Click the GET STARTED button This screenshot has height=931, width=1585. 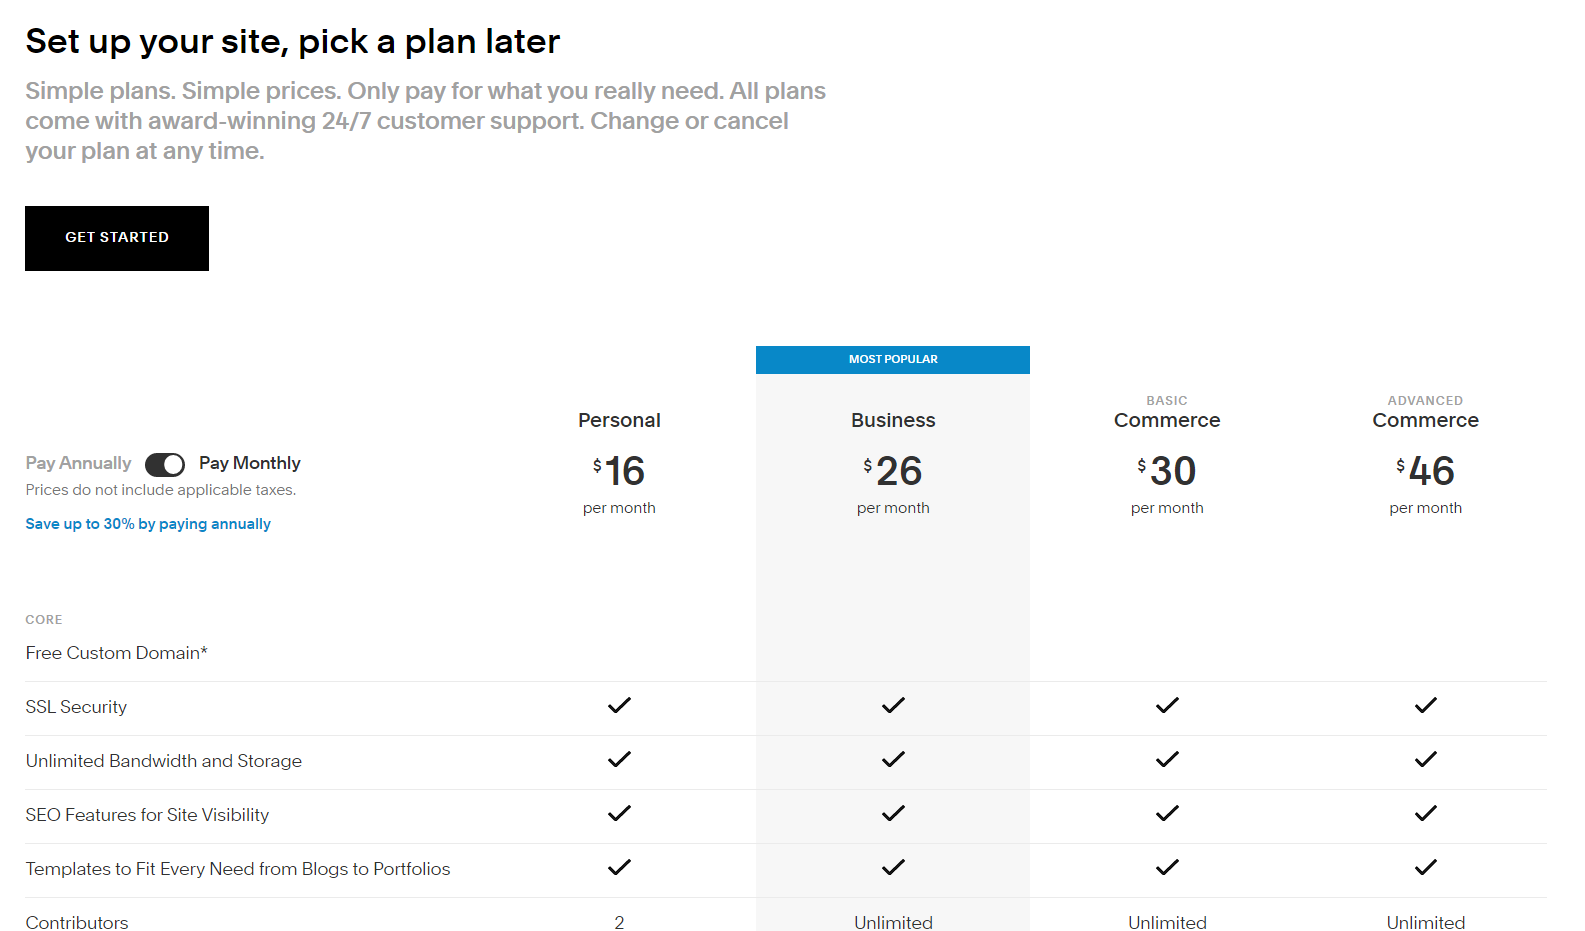click(x=117, y=238)
